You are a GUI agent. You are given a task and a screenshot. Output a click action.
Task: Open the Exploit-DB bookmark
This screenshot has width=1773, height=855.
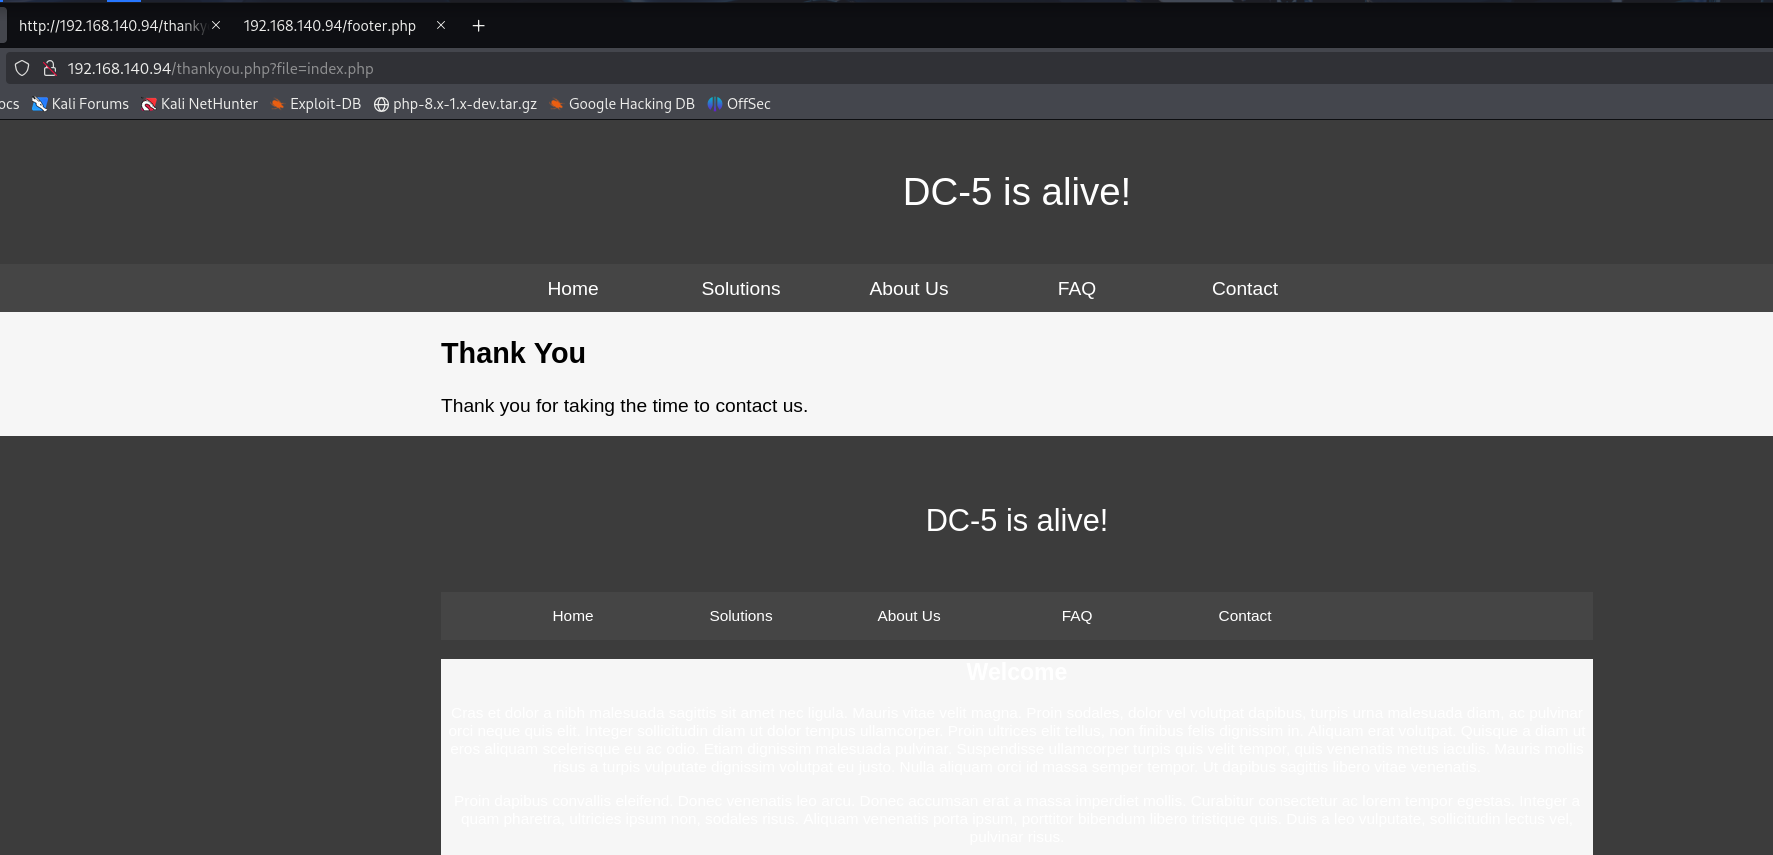point(316,104)
